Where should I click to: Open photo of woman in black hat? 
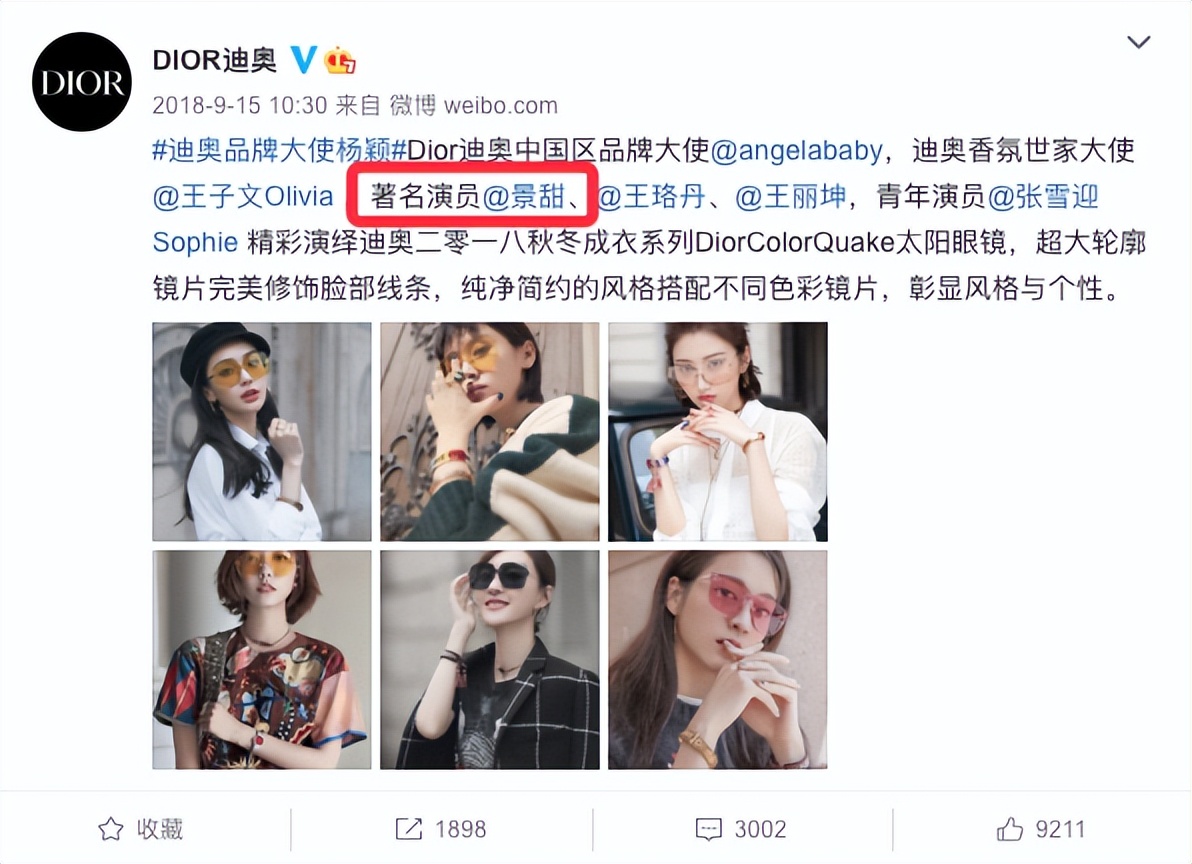[x=262, y=432]
